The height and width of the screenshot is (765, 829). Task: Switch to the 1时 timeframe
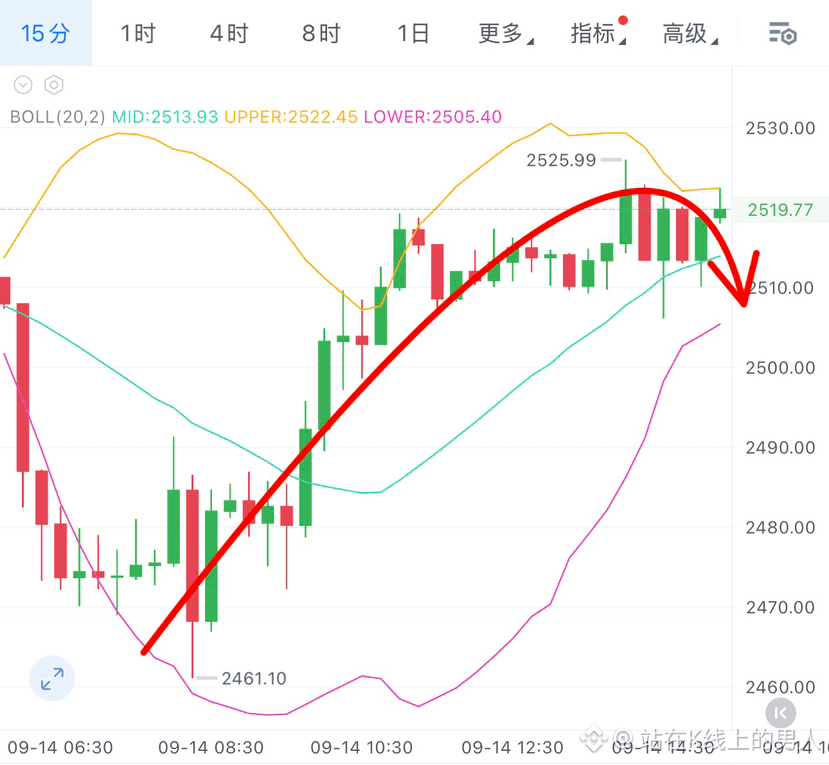[x=138, y=34]
